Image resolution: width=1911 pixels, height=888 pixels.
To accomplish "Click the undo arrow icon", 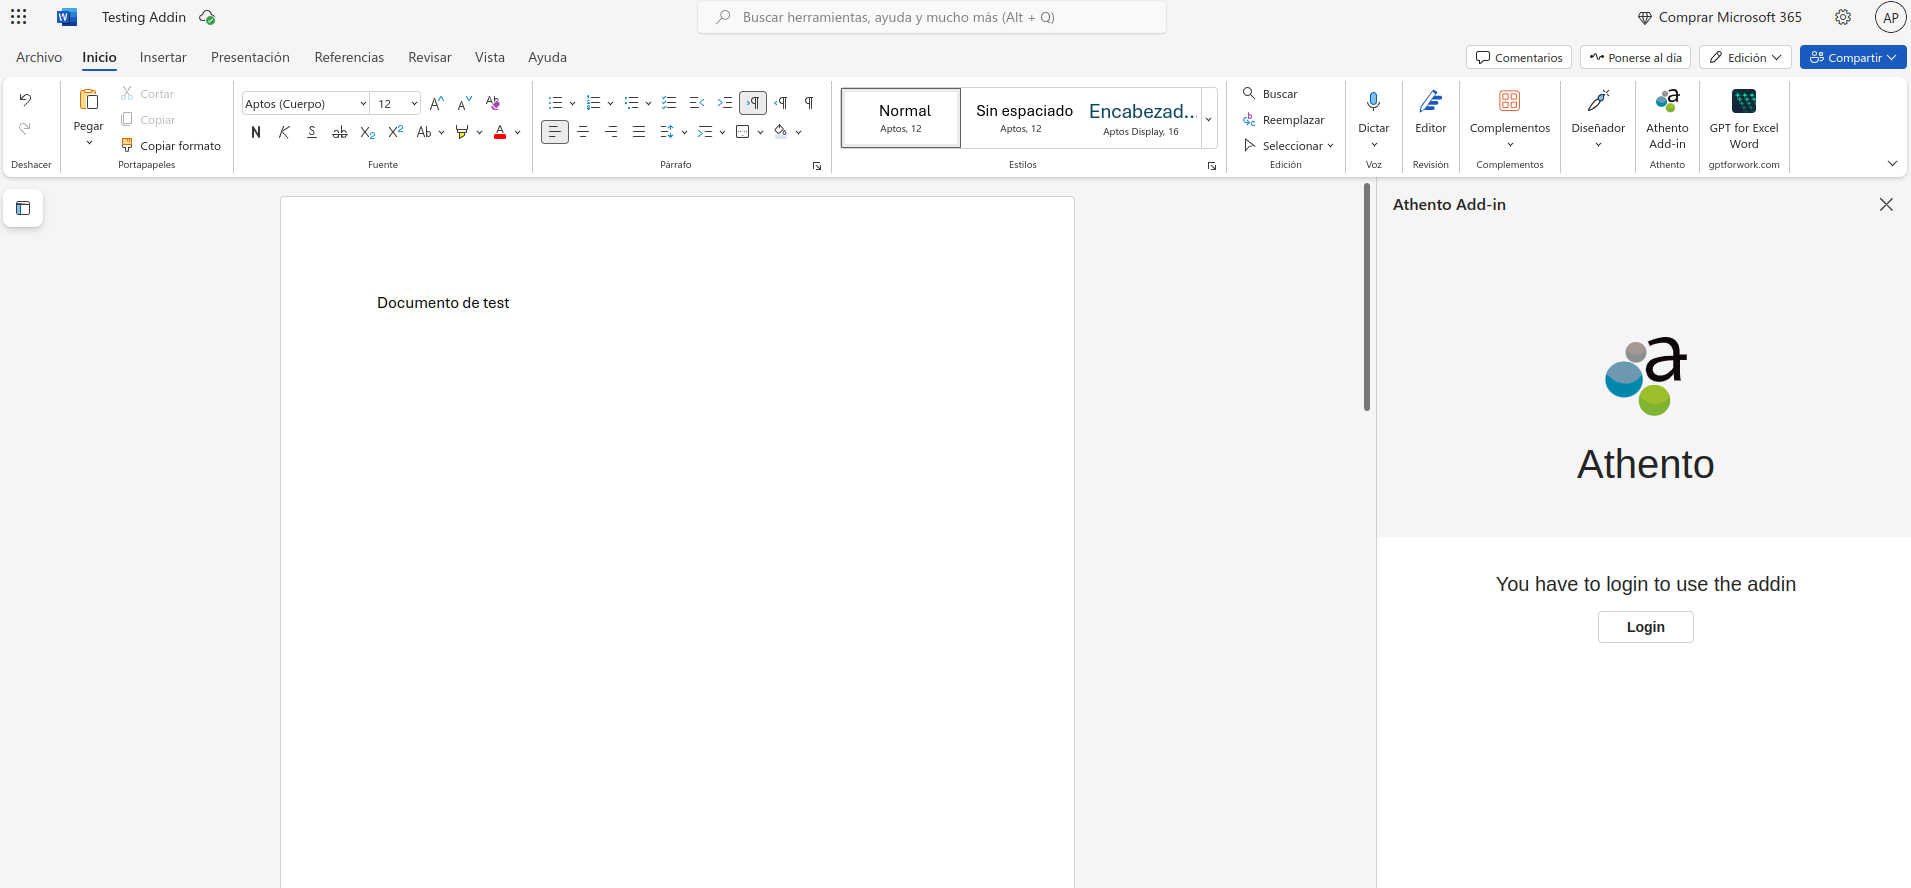I will click(25, 100).
